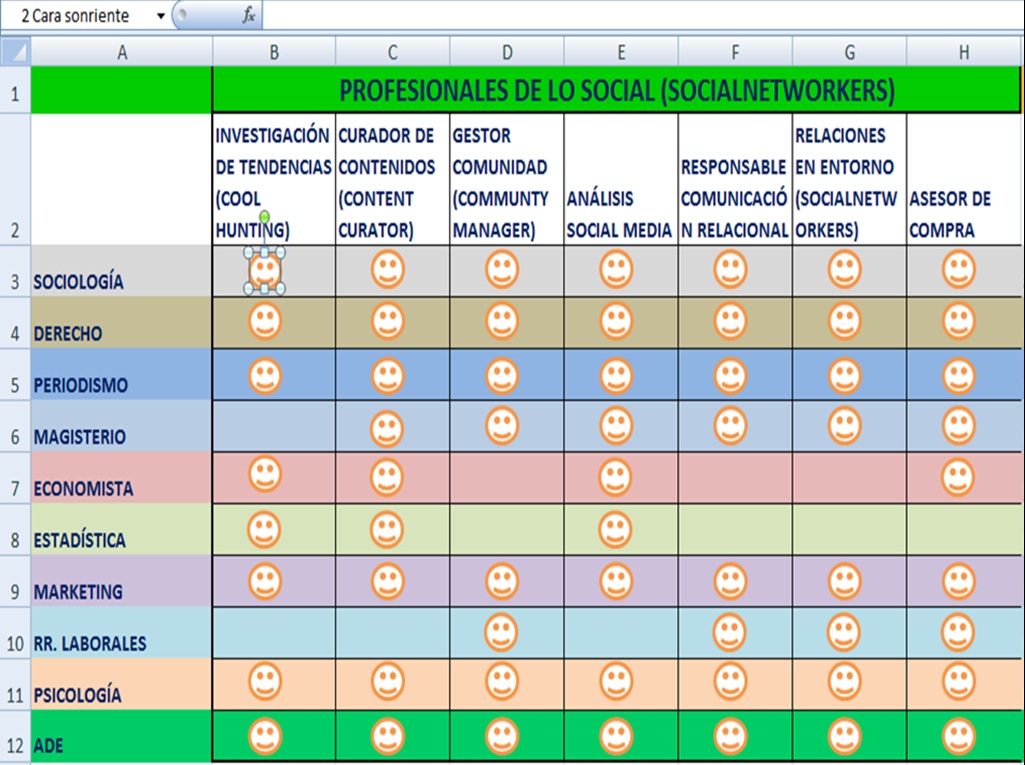Viewport: 1025px width, 765px height.
Task: Click the 'RESPONSABLE COMUNICACIÓN RELACIONAL' header cell
Action: click(x=735, y=180)
